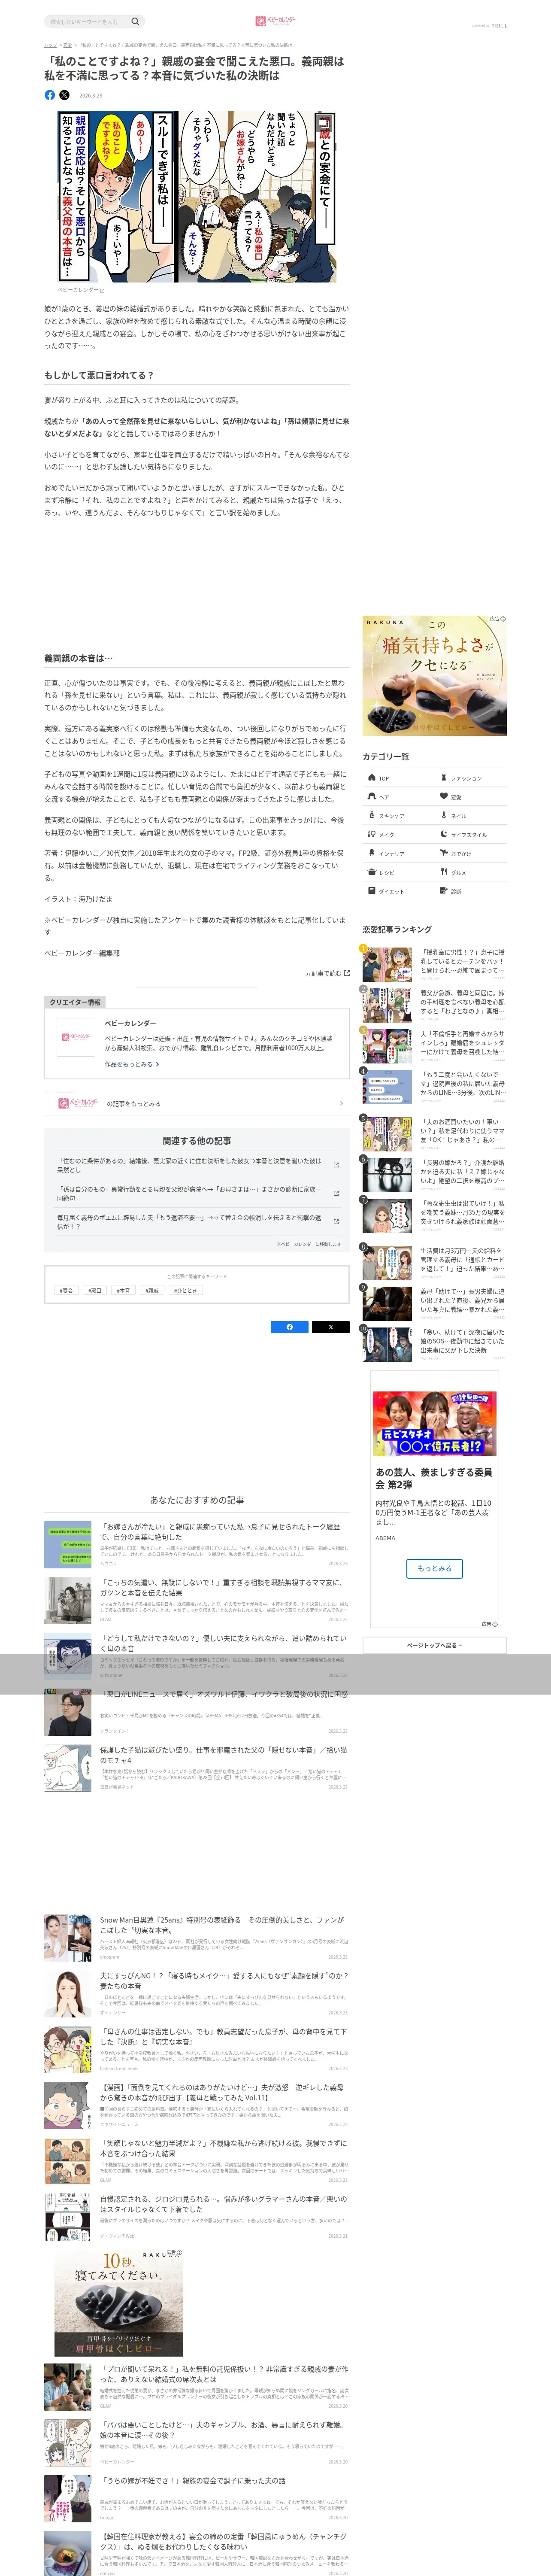Open the インテリア category chair icon
Image resolution: width=551 pixels, height=2576 pixels.
point(372,853)
